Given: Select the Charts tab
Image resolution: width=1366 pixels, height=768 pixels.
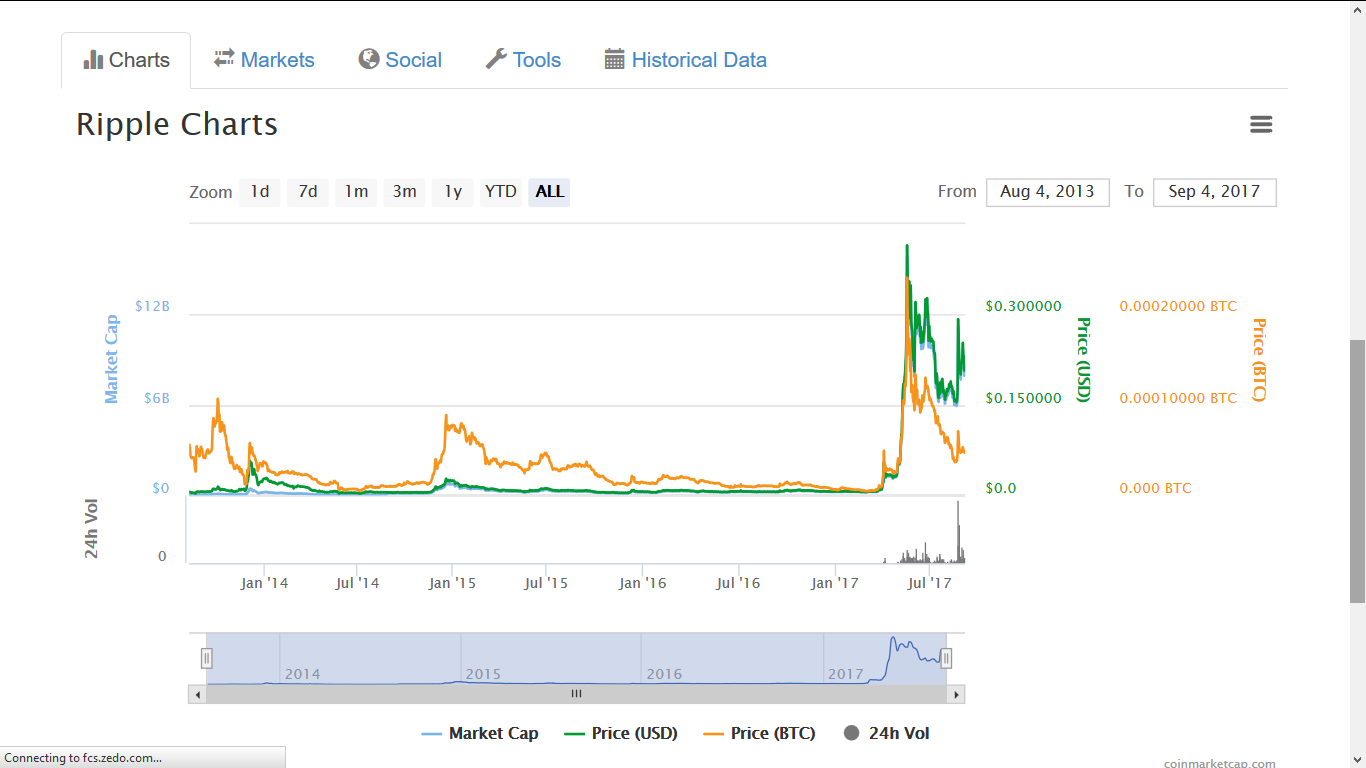Looking at the screenshot, I should coord(126,60).
